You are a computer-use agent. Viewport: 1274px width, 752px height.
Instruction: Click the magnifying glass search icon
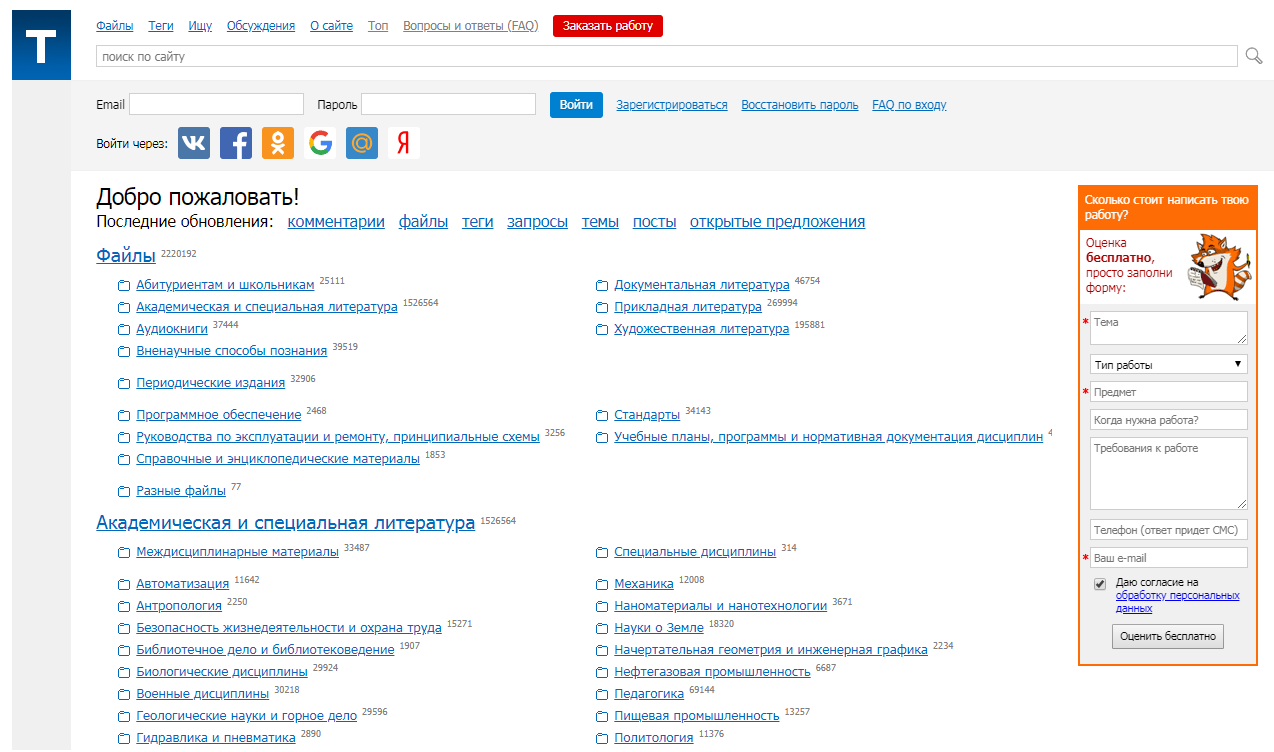click(x=1253, y=56)
